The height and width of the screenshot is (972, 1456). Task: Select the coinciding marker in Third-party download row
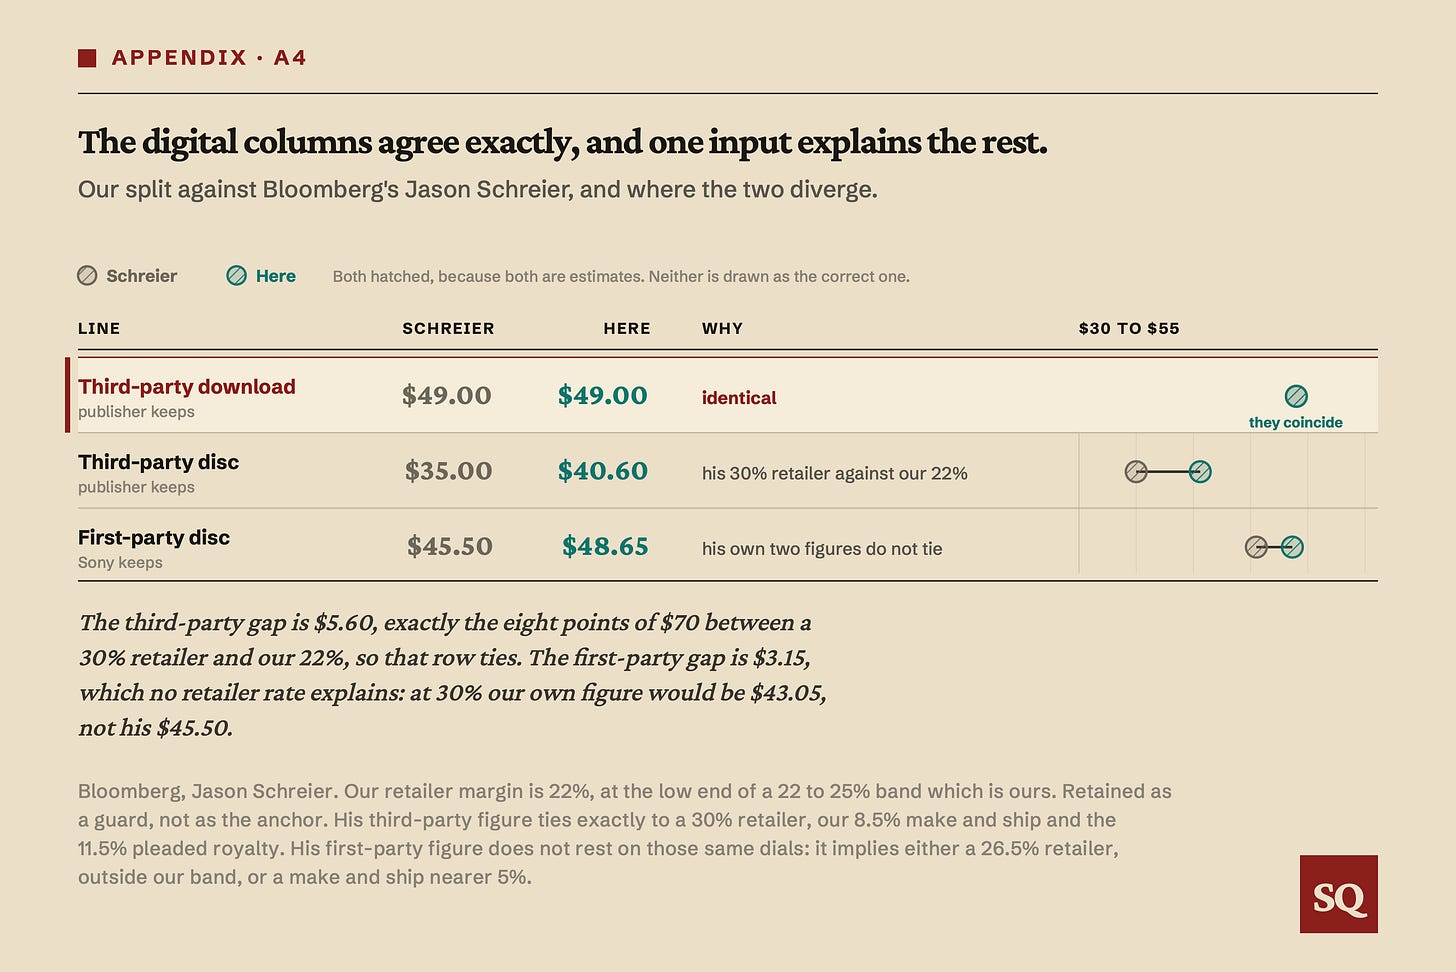(1296, 396)
